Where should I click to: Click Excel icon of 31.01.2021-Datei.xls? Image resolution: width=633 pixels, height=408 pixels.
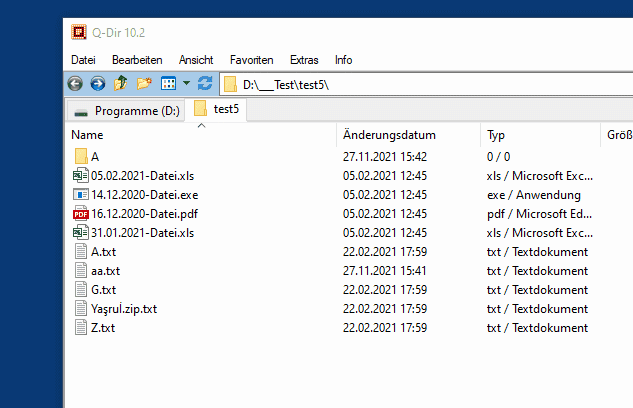[x=81, y=232]
